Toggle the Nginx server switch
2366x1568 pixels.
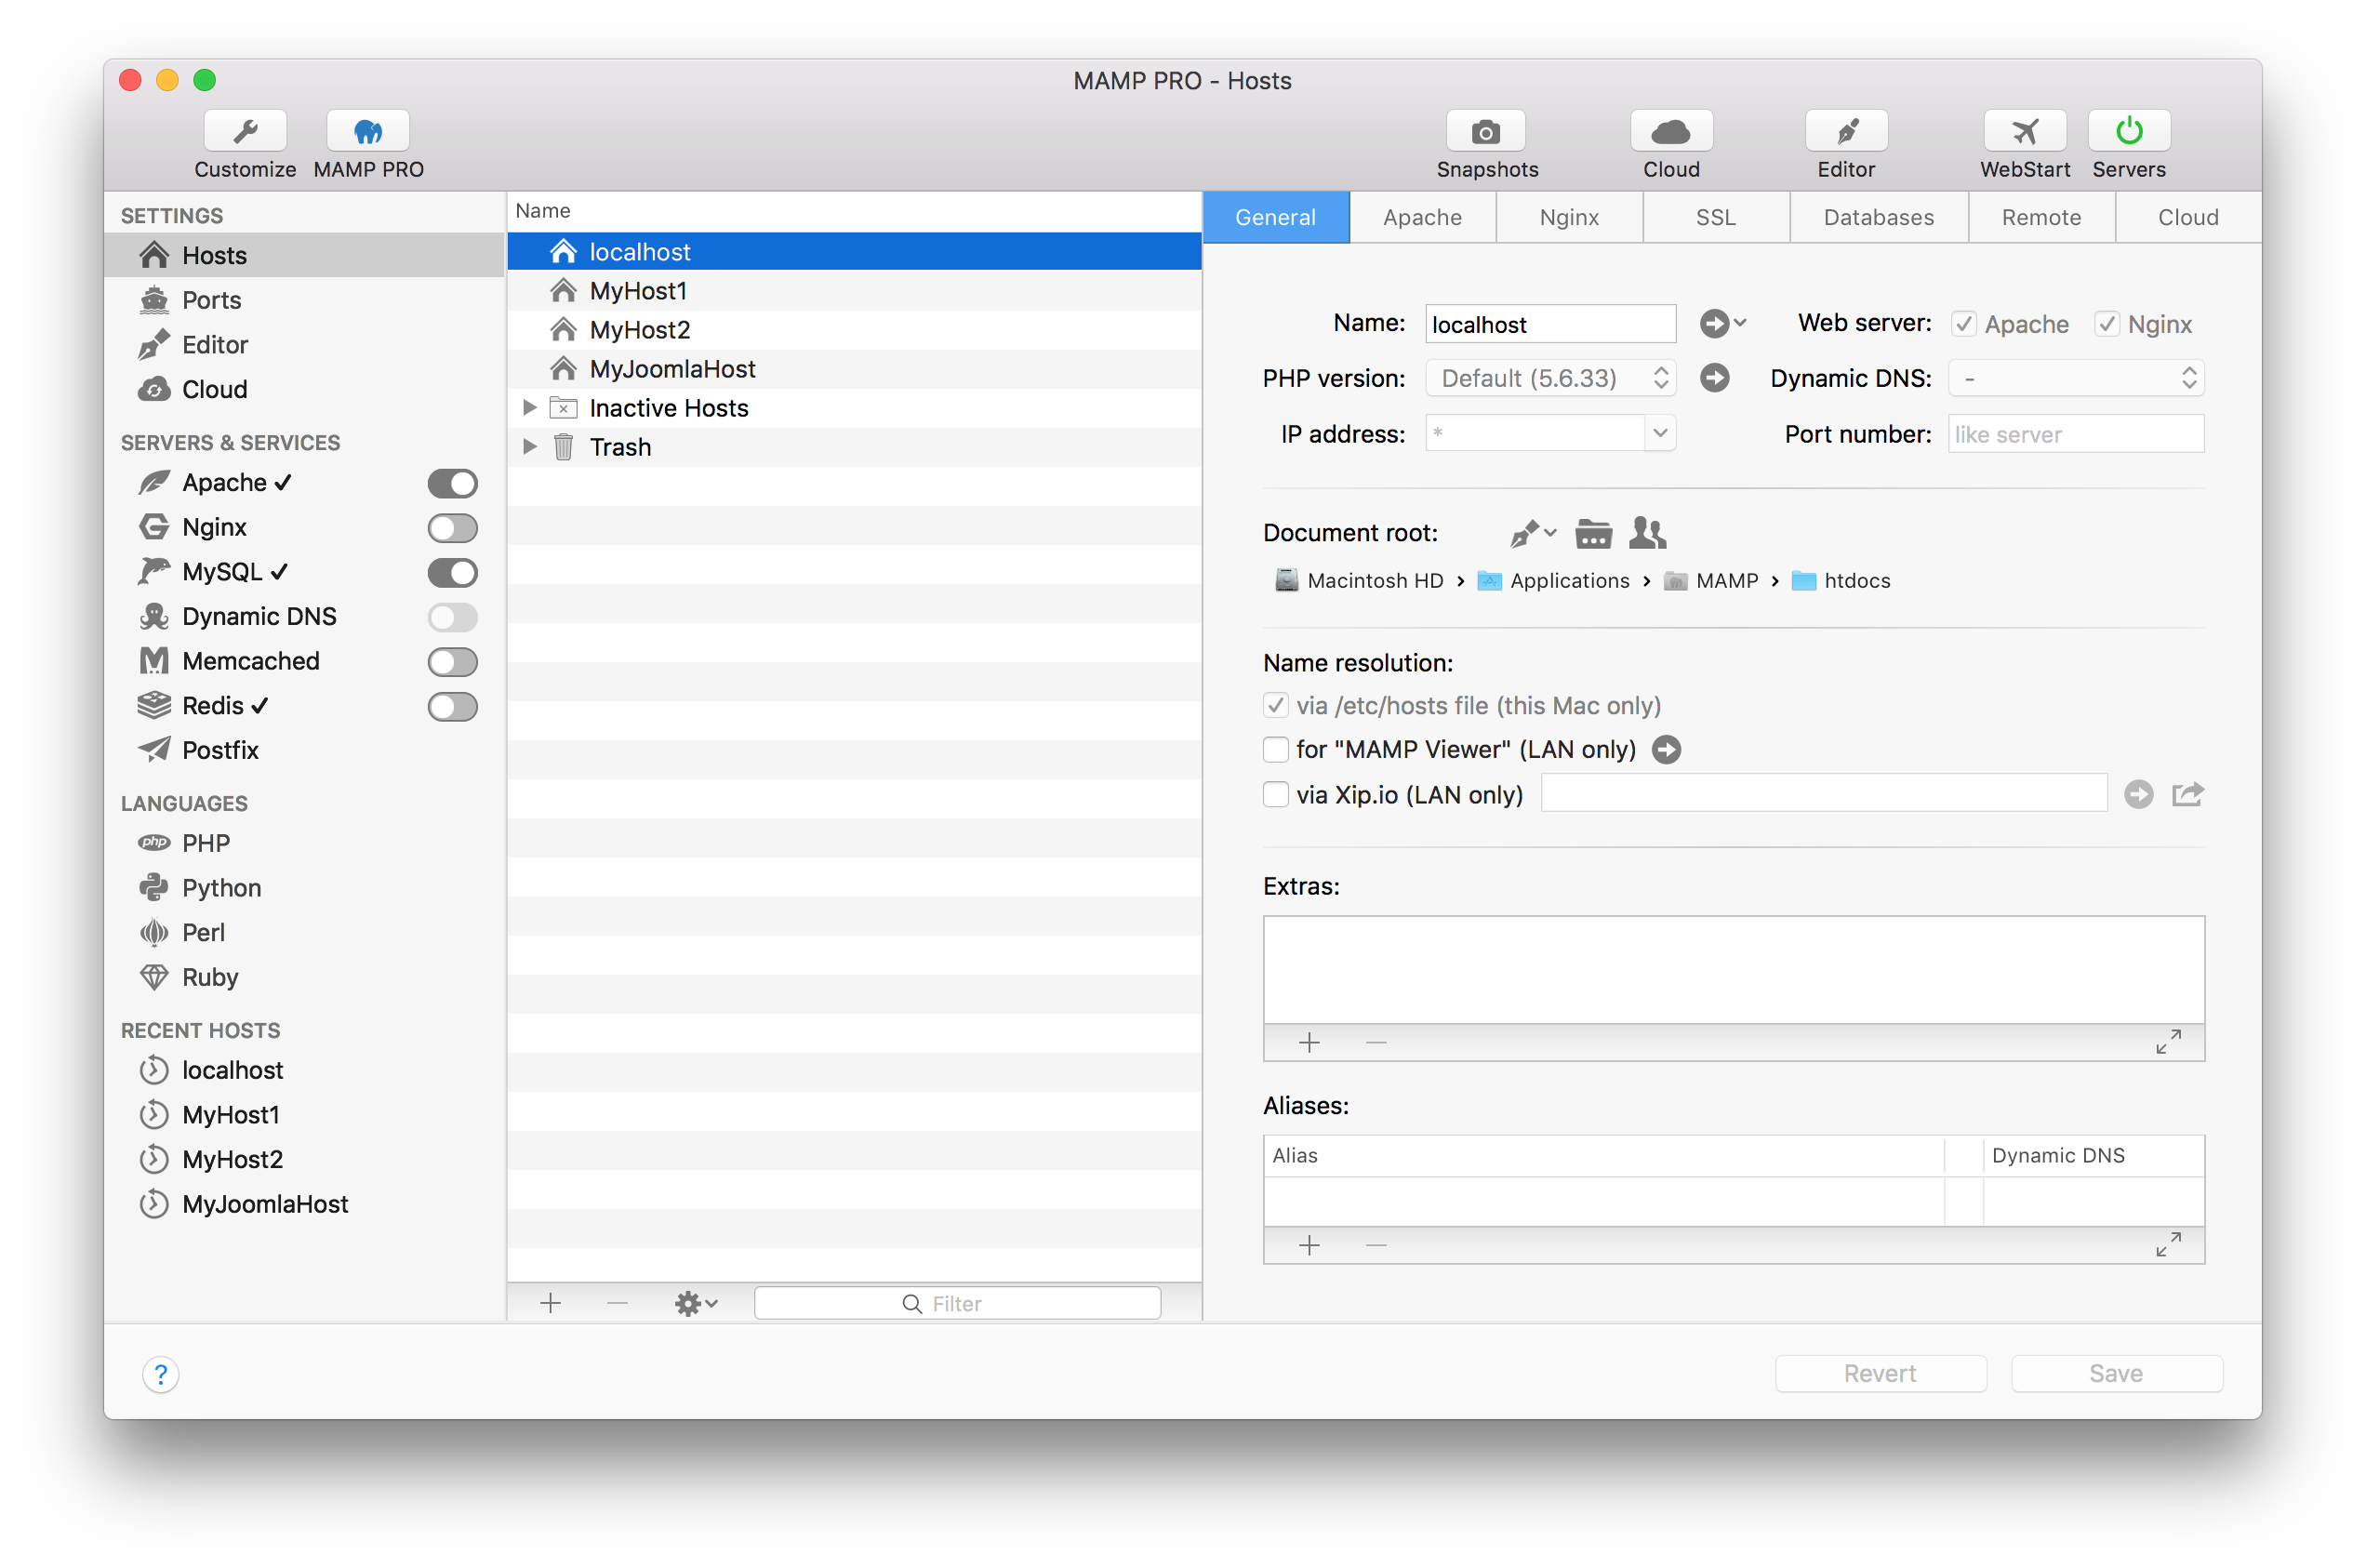[x=452, y=528]
